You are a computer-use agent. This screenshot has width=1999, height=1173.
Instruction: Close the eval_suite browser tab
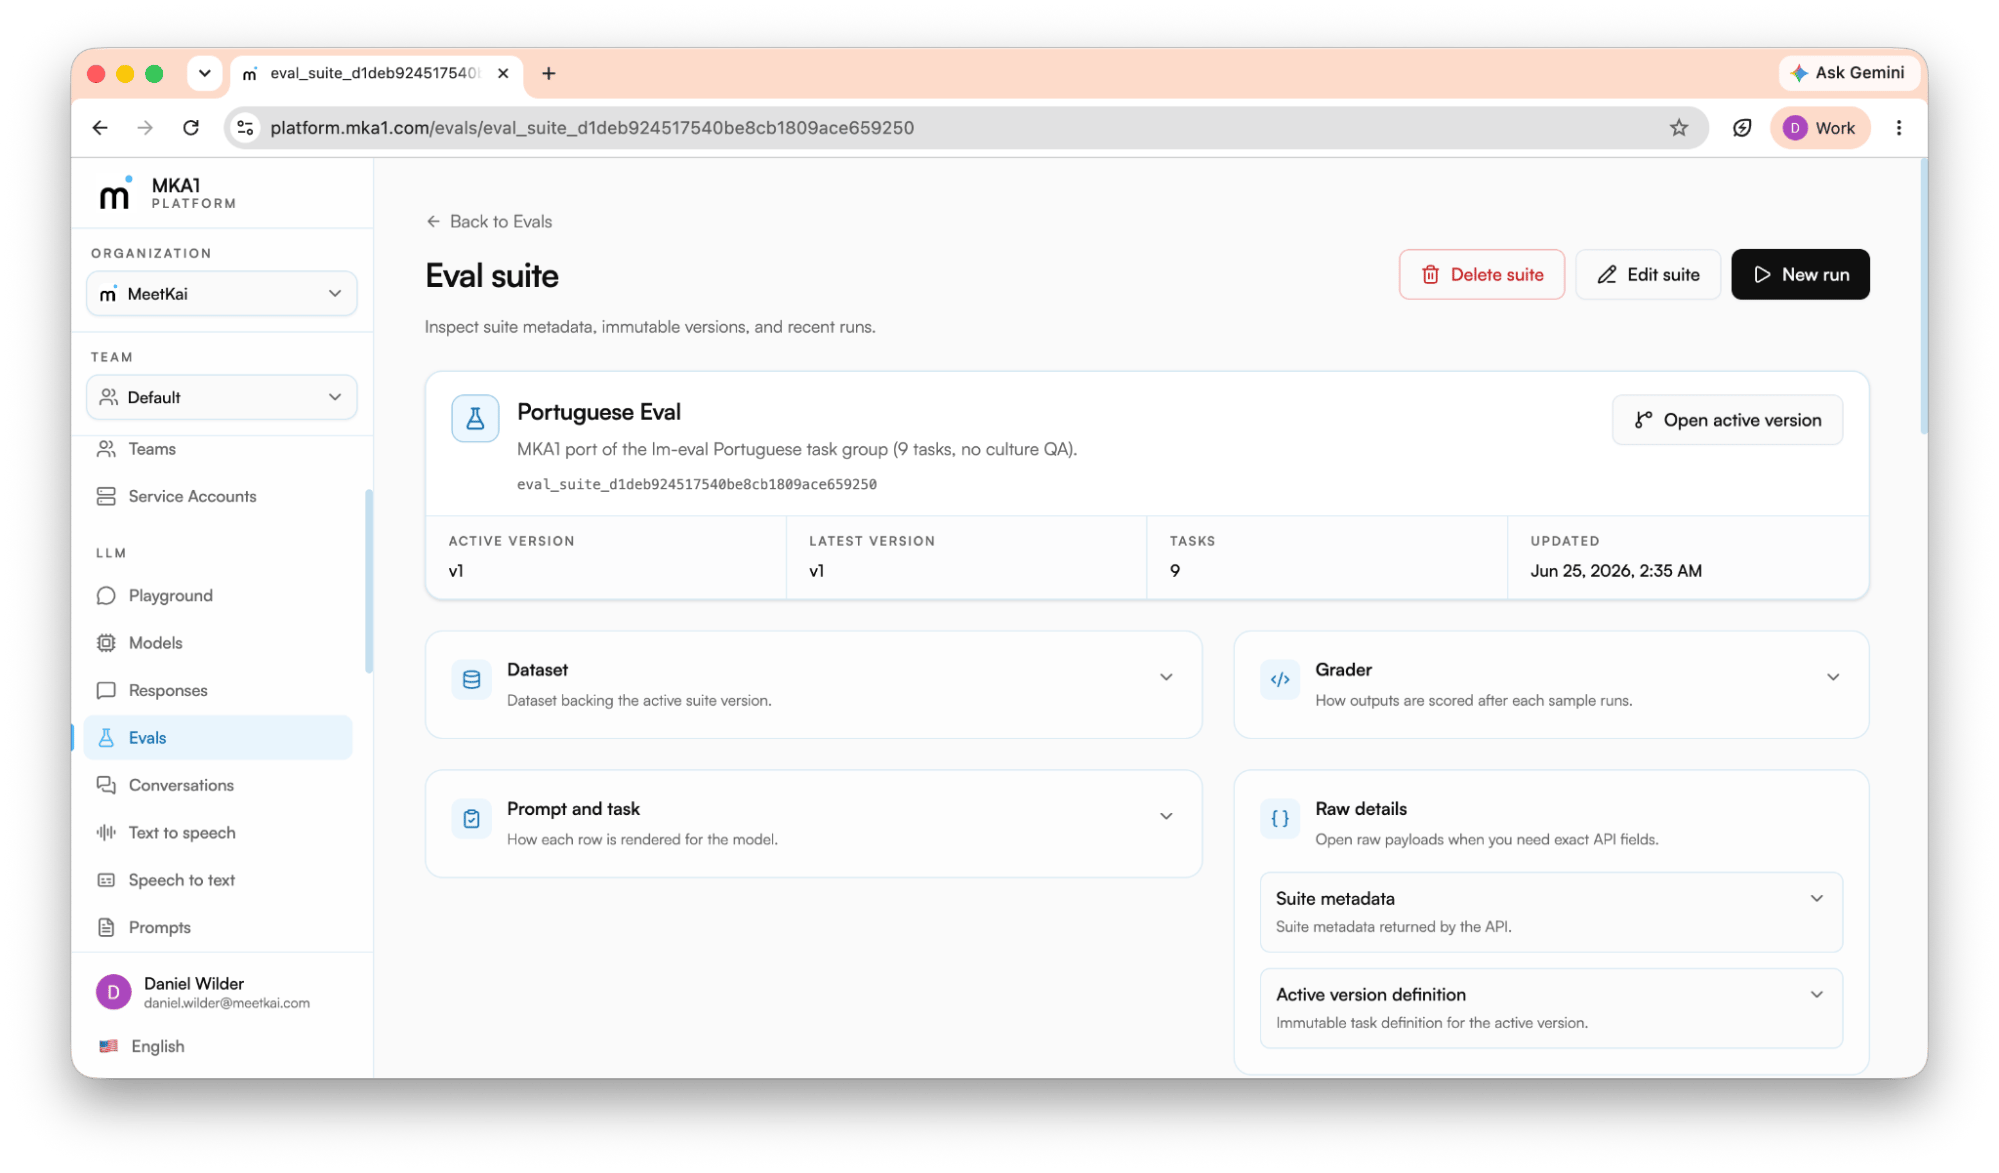pyautogui.click(x=503, y=73)
